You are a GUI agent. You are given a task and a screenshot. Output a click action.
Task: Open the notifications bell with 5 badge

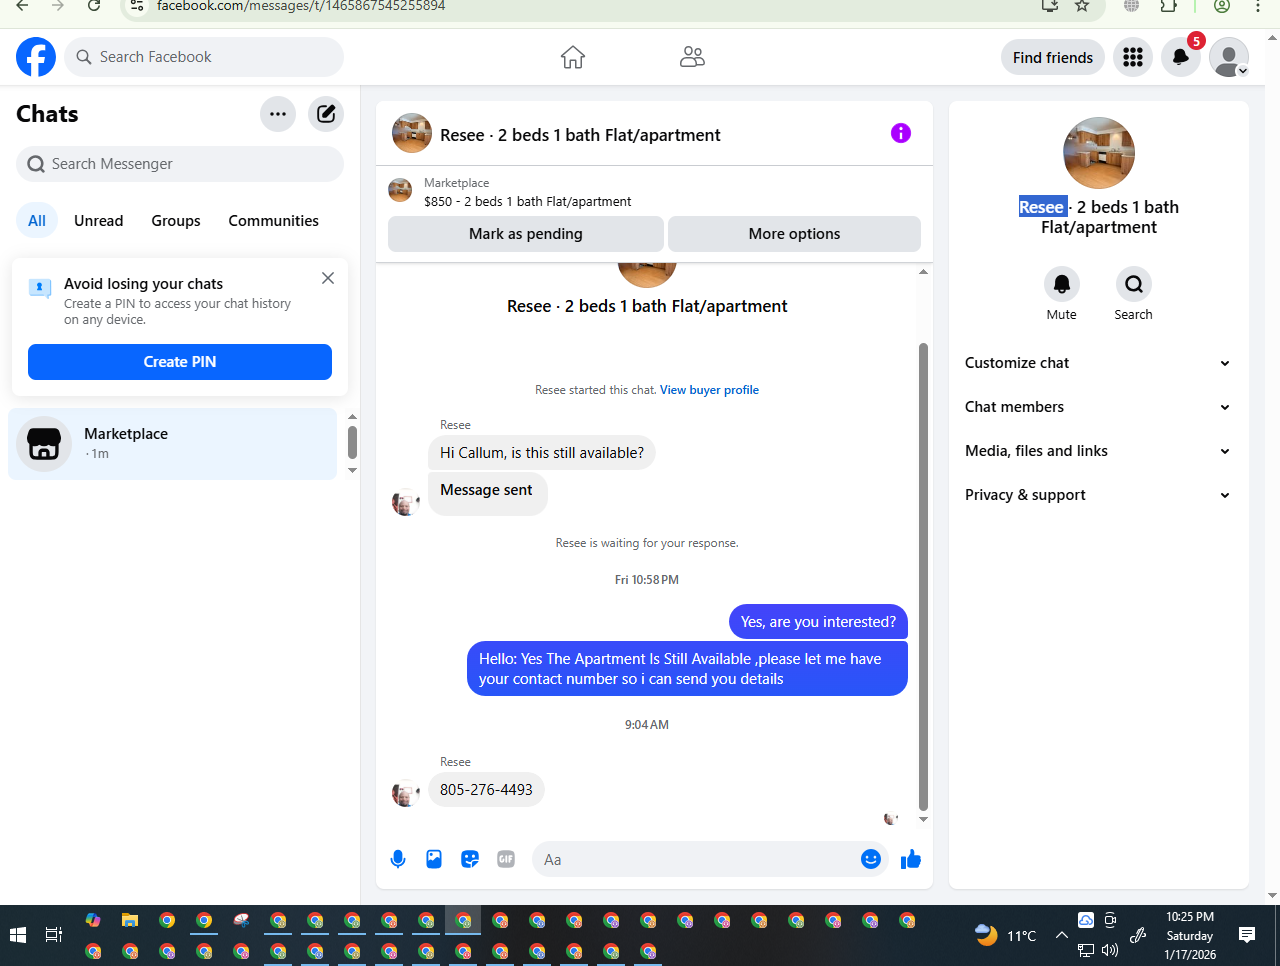click(x=1181, y=57)
